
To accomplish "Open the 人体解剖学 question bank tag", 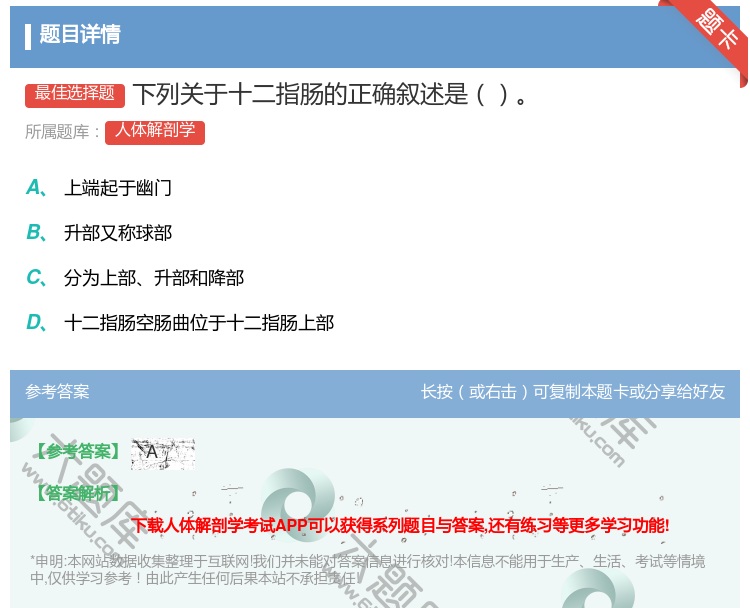I will [x=155, y=132].
